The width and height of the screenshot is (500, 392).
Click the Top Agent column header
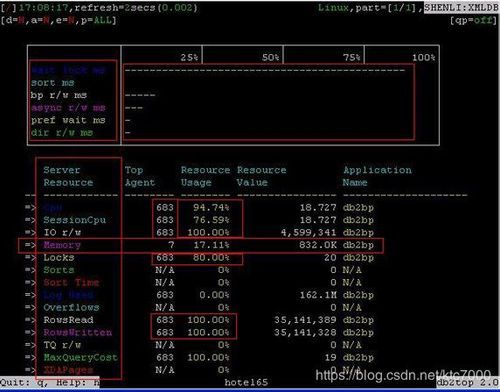click(x=140, y=176)
